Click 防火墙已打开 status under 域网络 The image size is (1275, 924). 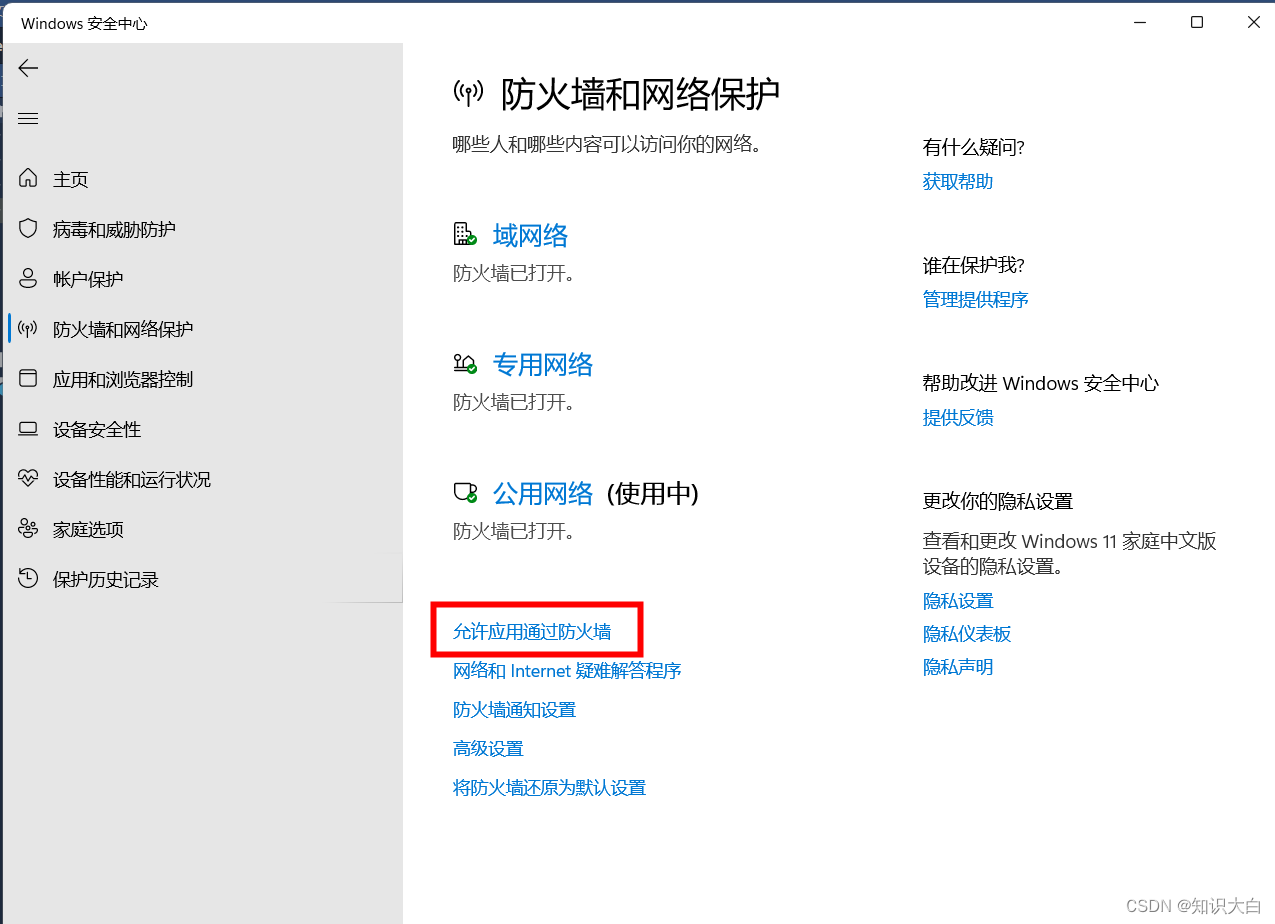coord(514,273)
